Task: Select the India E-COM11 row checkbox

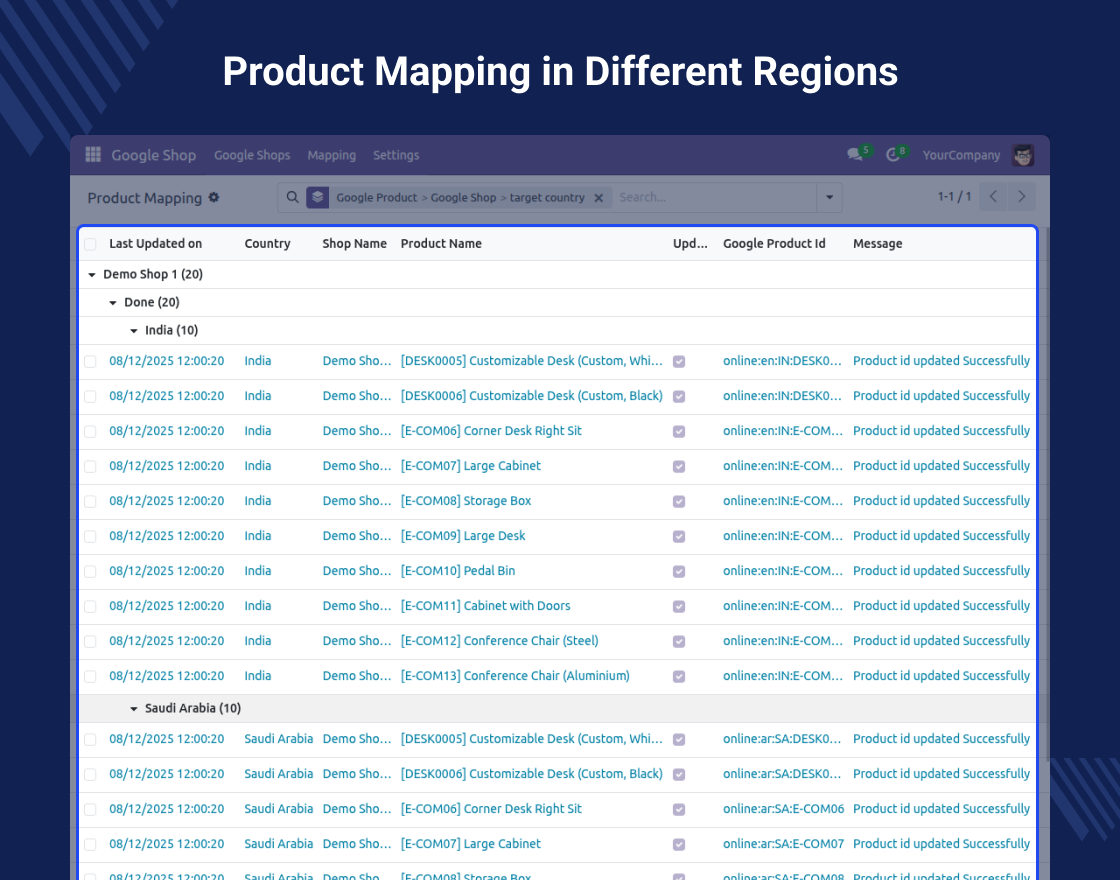Action: [x=90, y=606]
